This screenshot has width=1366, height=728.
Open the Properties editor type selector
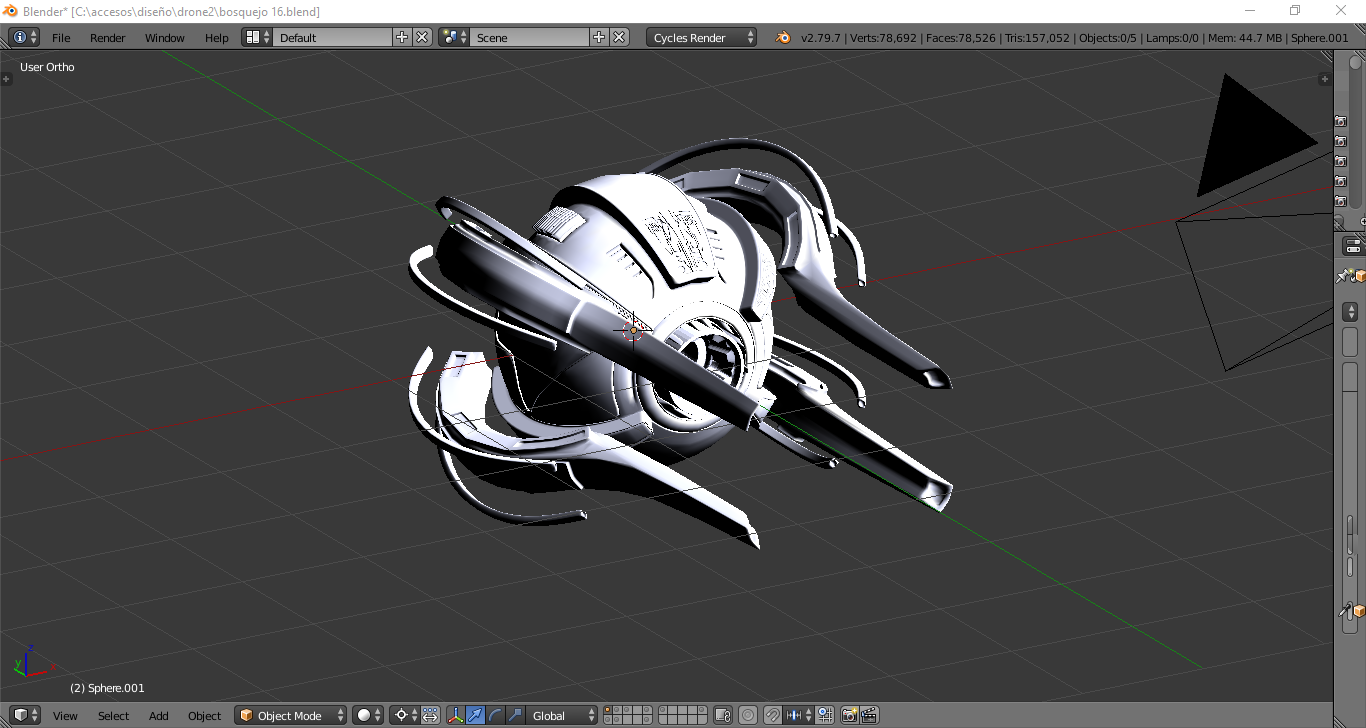pyautogui.click(x=1354, y=246)
